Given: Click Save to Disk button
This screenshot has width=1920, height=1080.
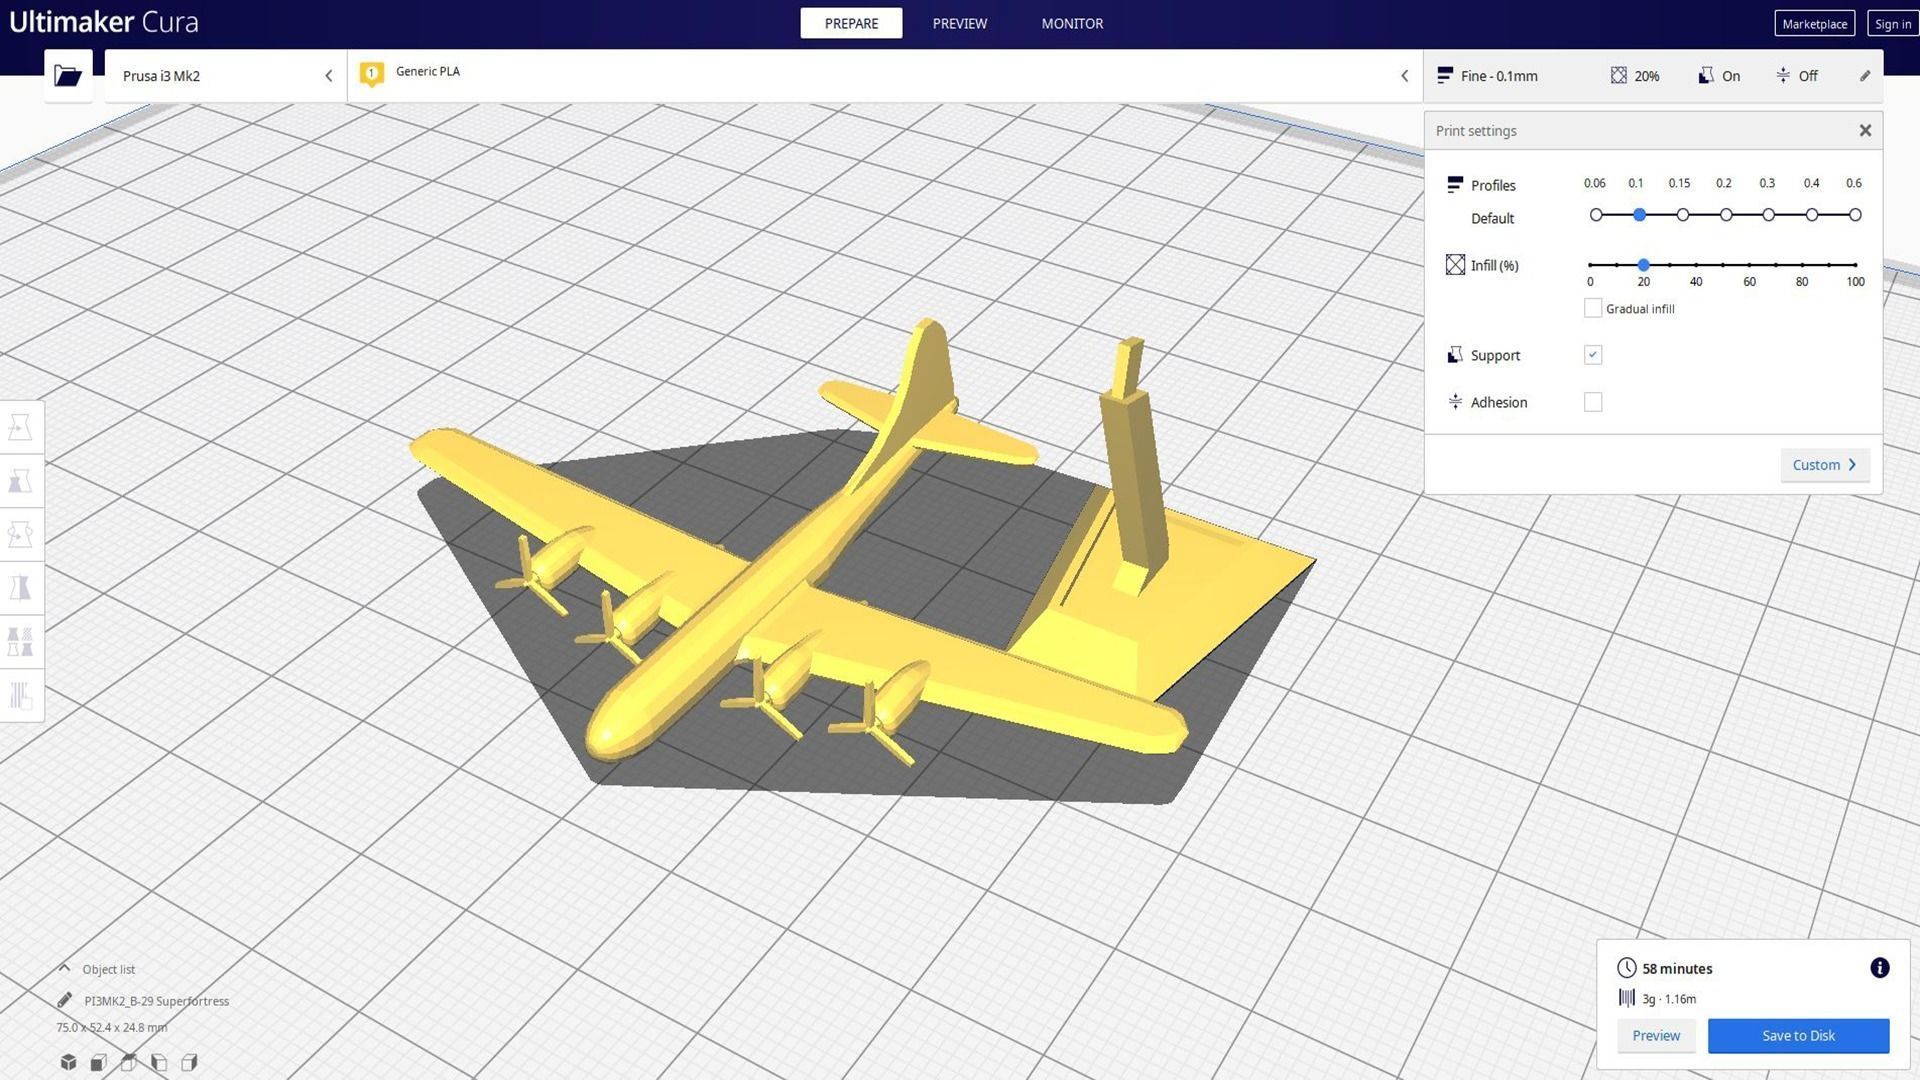Looking at the screenshot, I should [1798, 1035].
